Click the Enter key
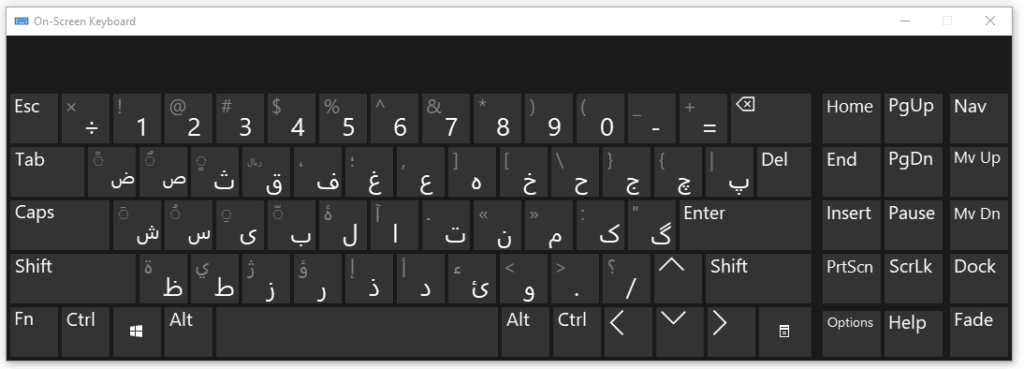Screen dimensions: 1024x369 click(745, 225)
